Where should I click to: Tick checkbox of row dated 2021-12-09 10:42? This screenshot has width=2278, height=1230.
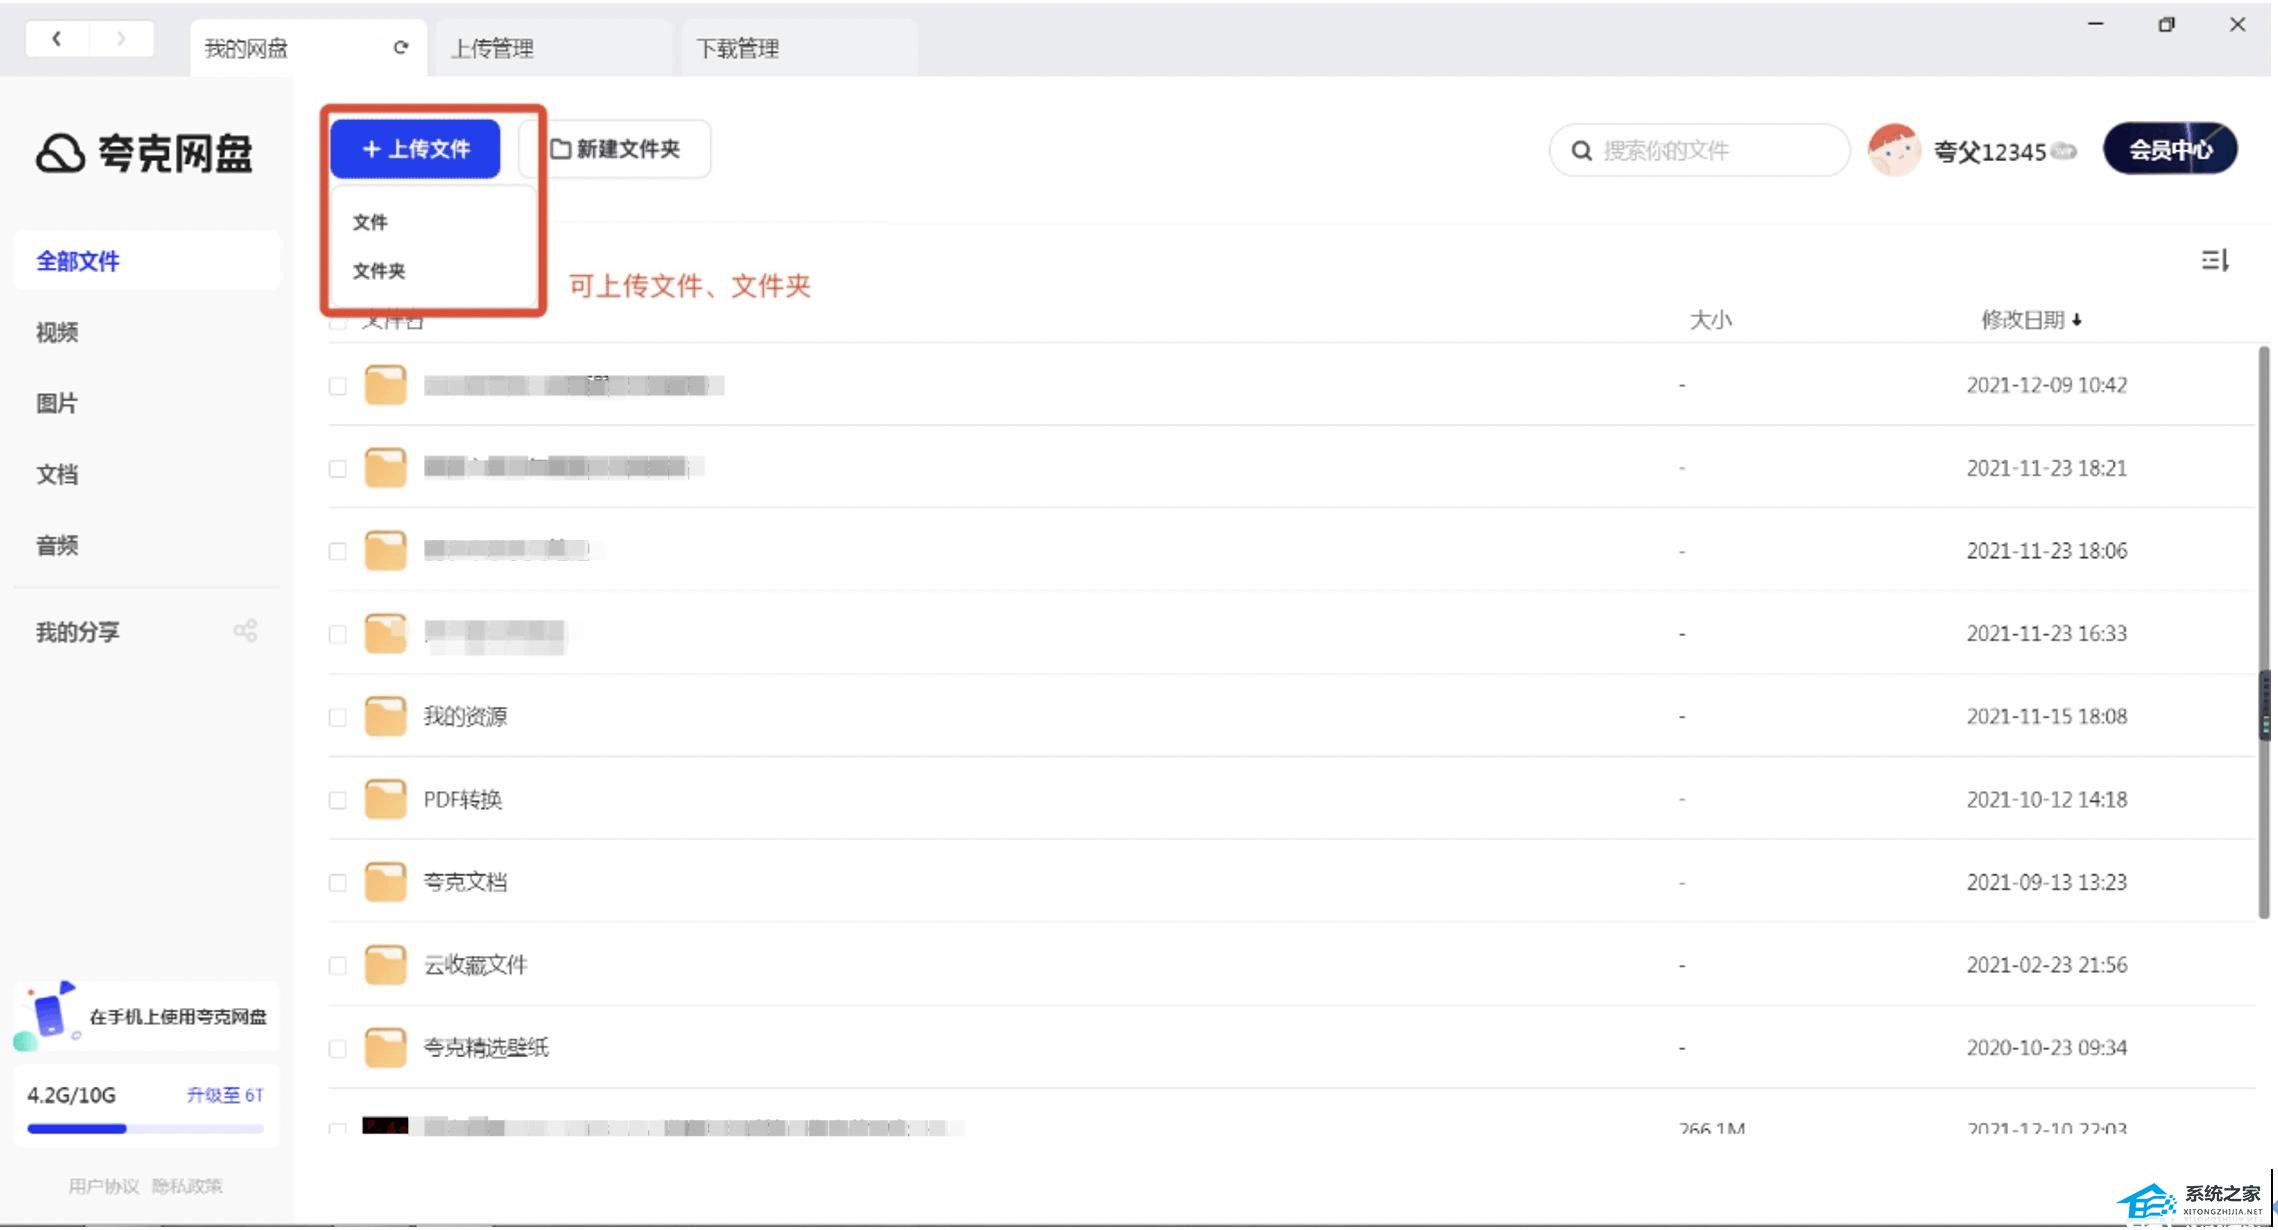coord(338,386)
